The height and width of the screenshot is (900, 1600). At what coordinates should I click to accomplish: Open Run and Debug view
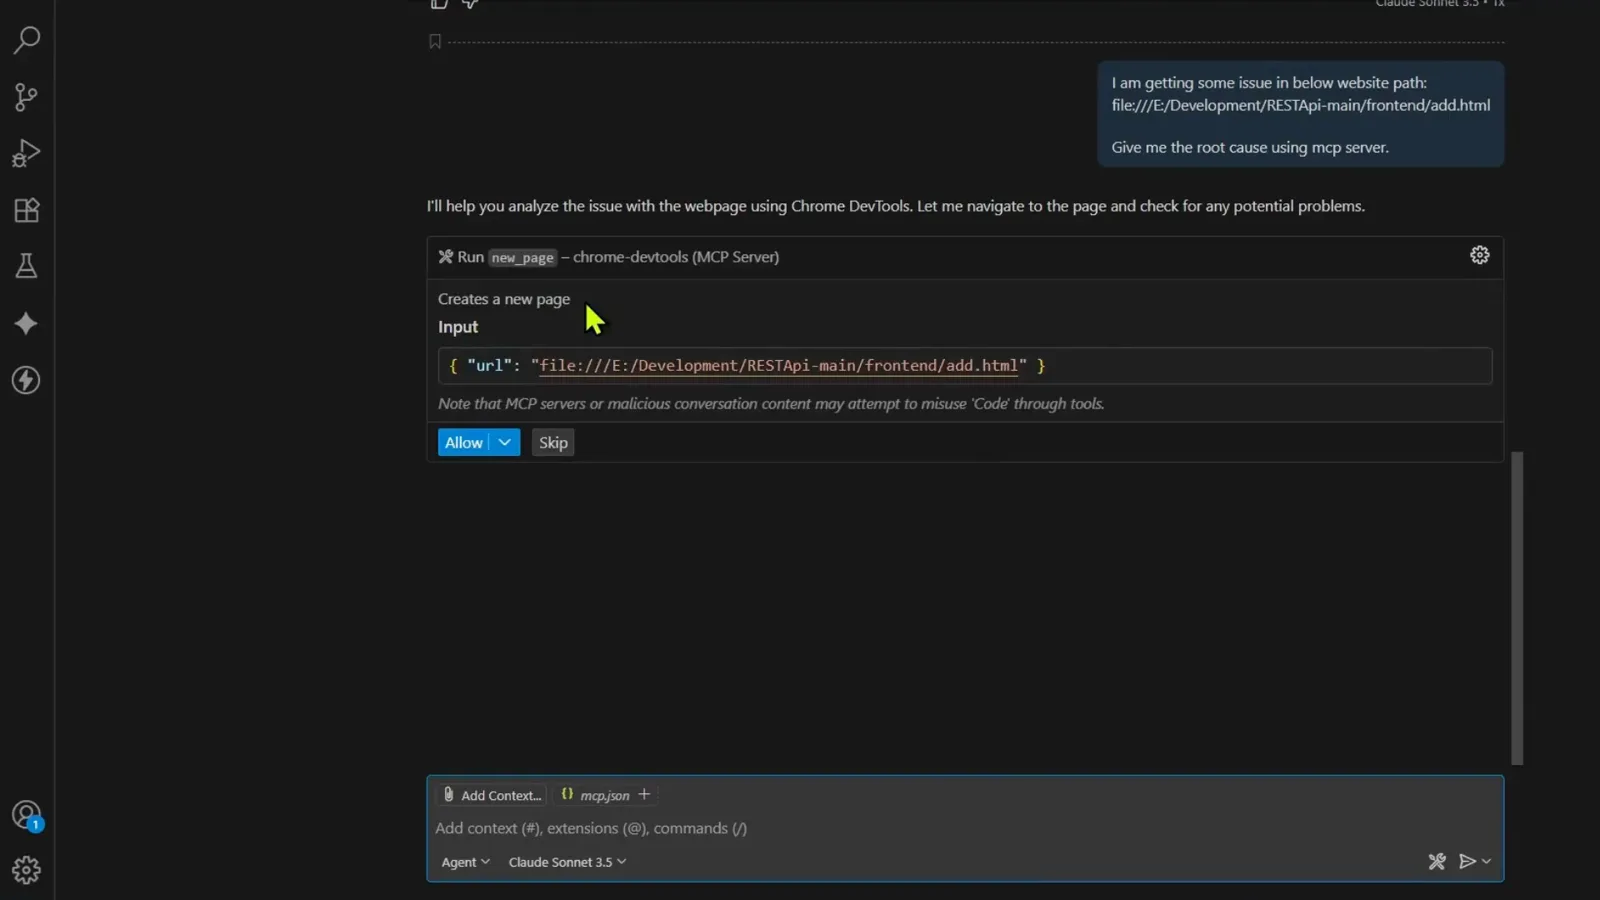26,153
